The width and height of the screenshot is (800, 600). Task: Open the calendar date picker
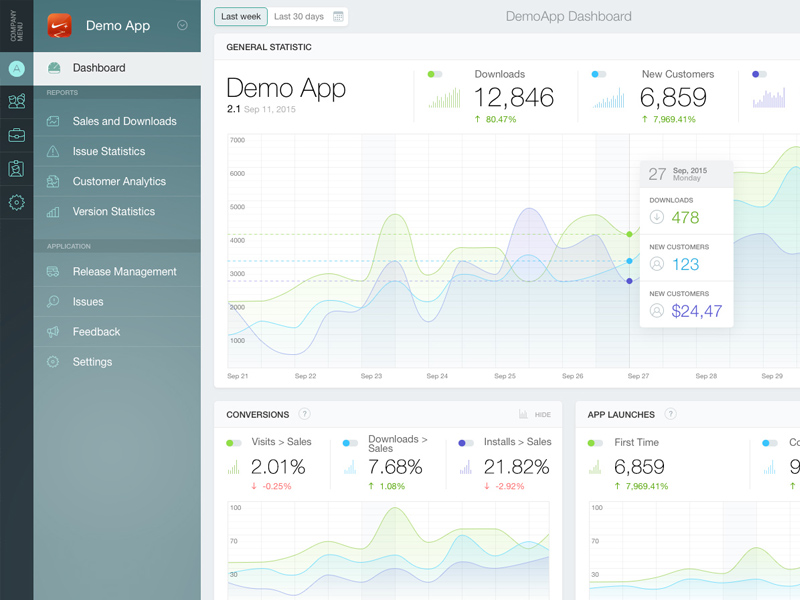[x=338, y=17]
